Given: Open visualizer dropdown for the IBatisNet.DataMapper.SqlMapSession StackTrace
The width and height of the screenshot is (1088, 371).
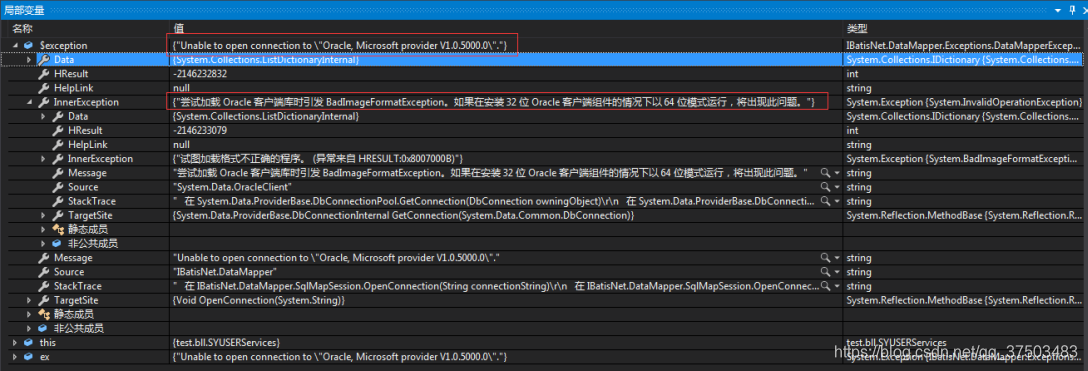Looking at the screenshot, I should click(836, 286).
